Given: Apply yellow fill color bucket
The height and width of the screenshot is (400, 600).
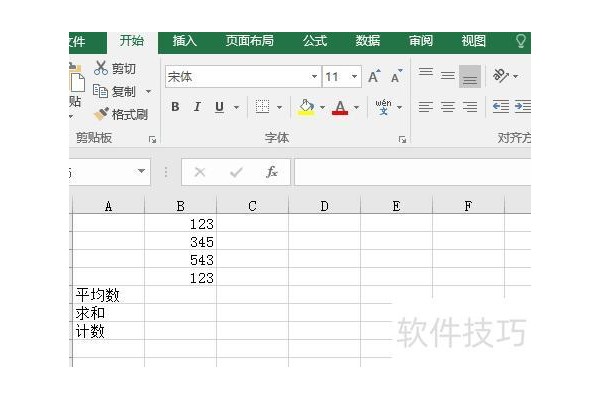Looking at the screenshot, I should [x=306, y=107].
